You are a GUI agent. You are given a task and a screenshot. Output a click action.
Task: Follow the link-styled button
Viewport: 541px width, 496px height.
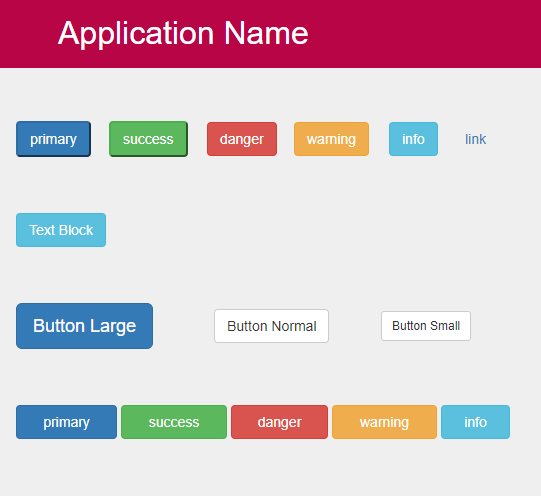(475, 139)
